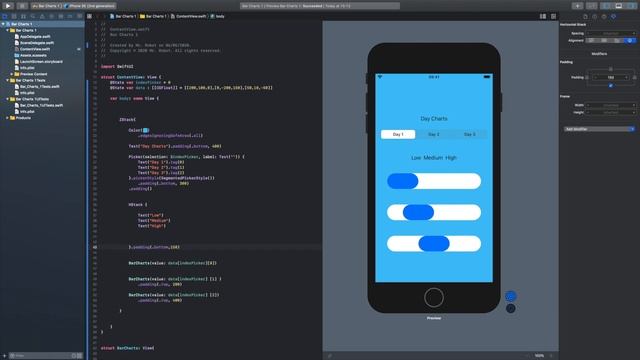The image size is (640, 360).
Task: Open the Find navigator
Action: pyautogui.click(x=33, y=16)
